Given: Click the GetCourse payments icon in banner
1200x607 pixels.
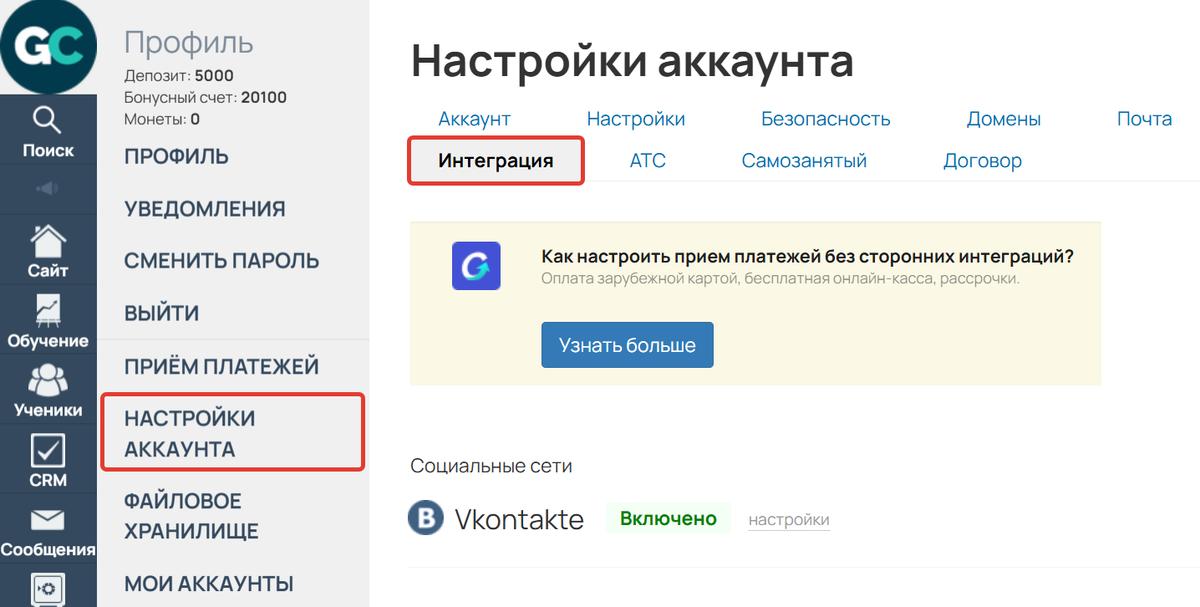Looking at the screenshot, I should click(476, 267).
